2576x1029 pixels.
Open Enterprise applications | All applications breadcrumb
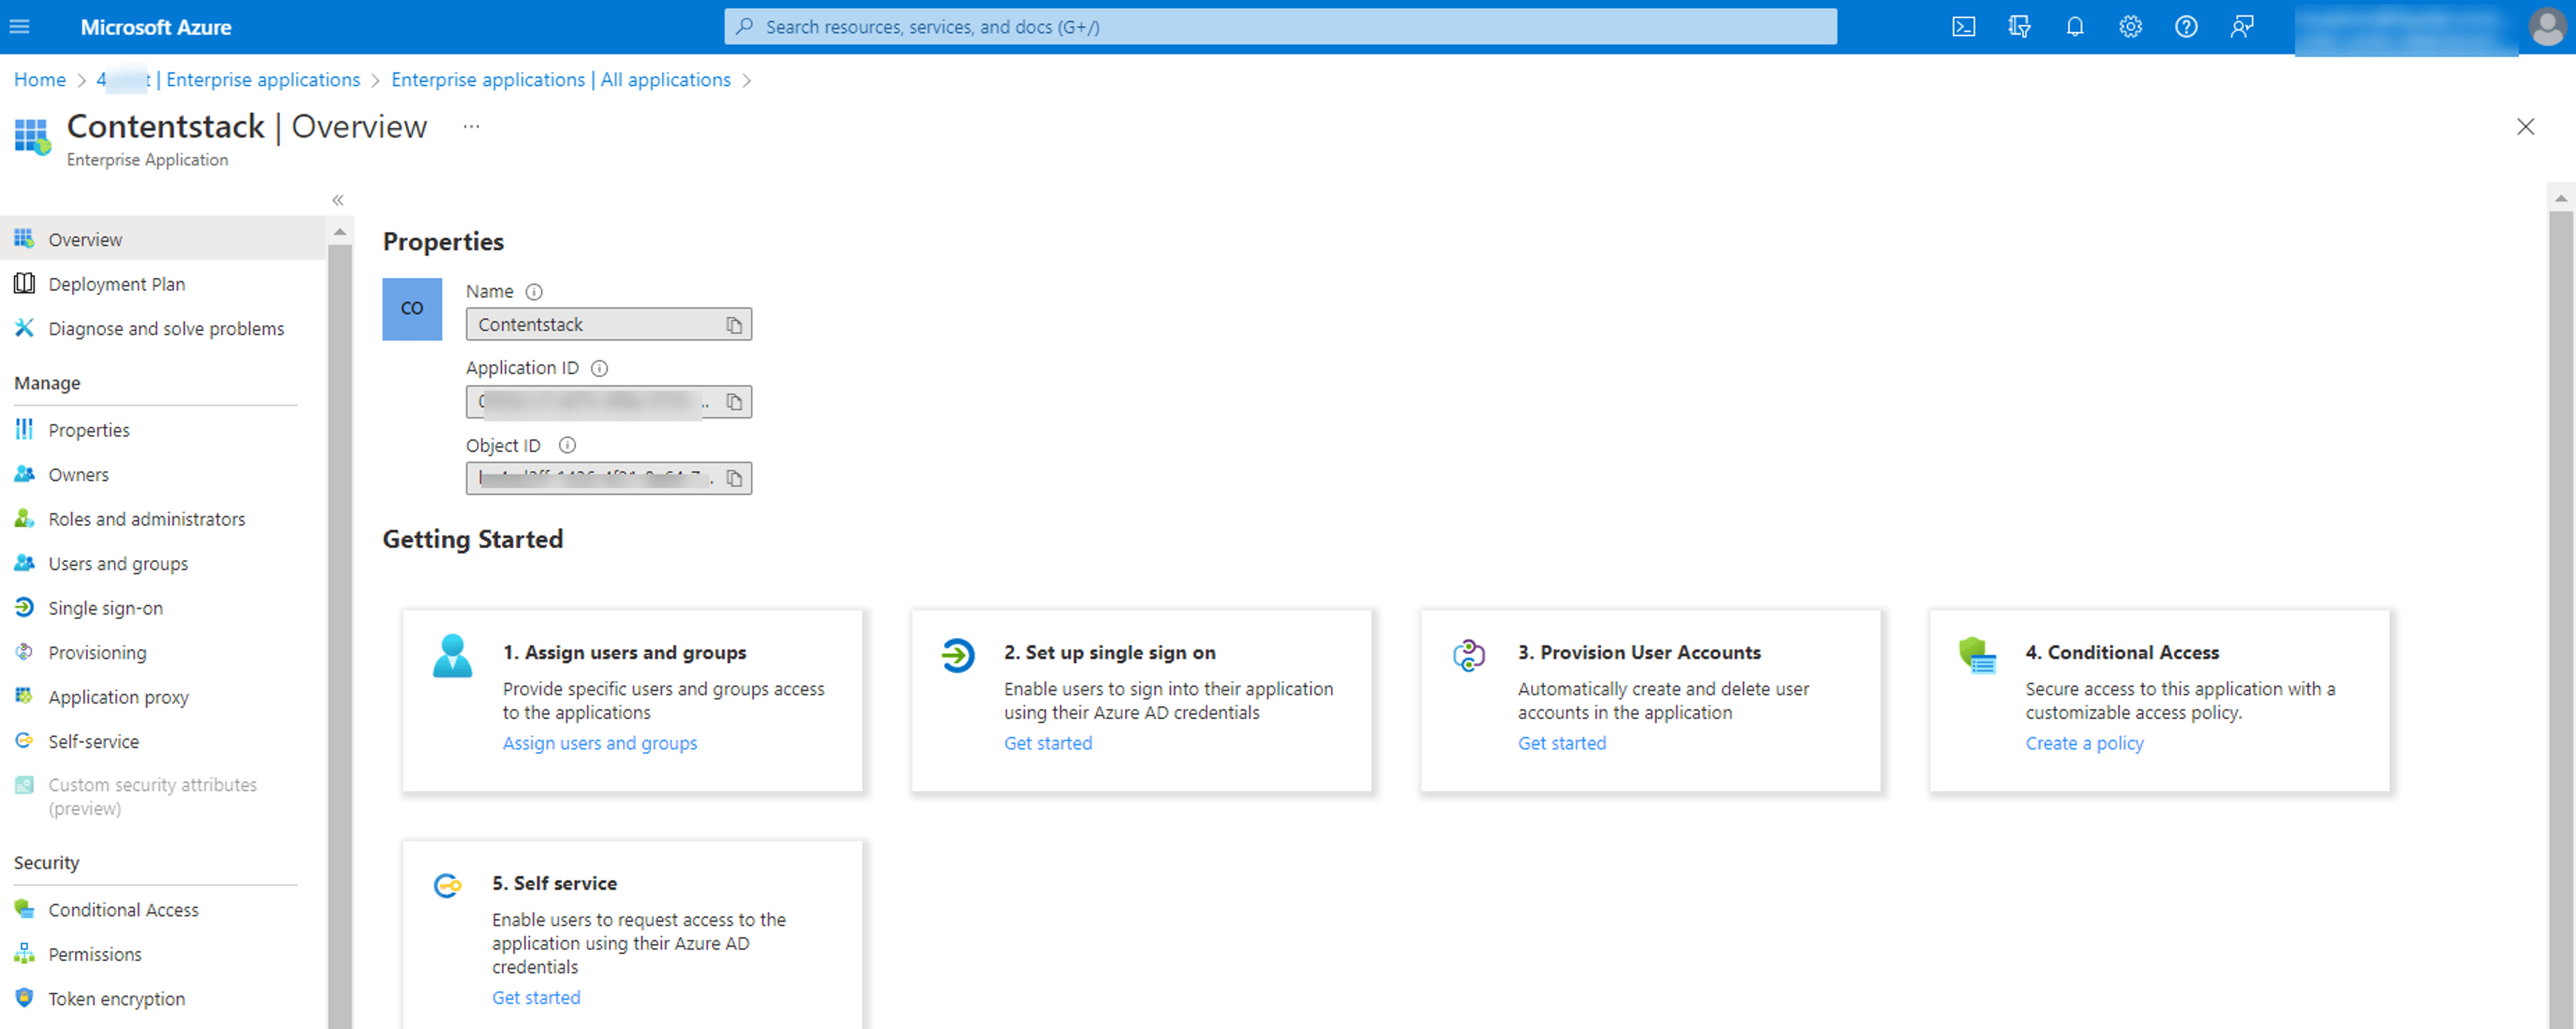pos(561,80)
